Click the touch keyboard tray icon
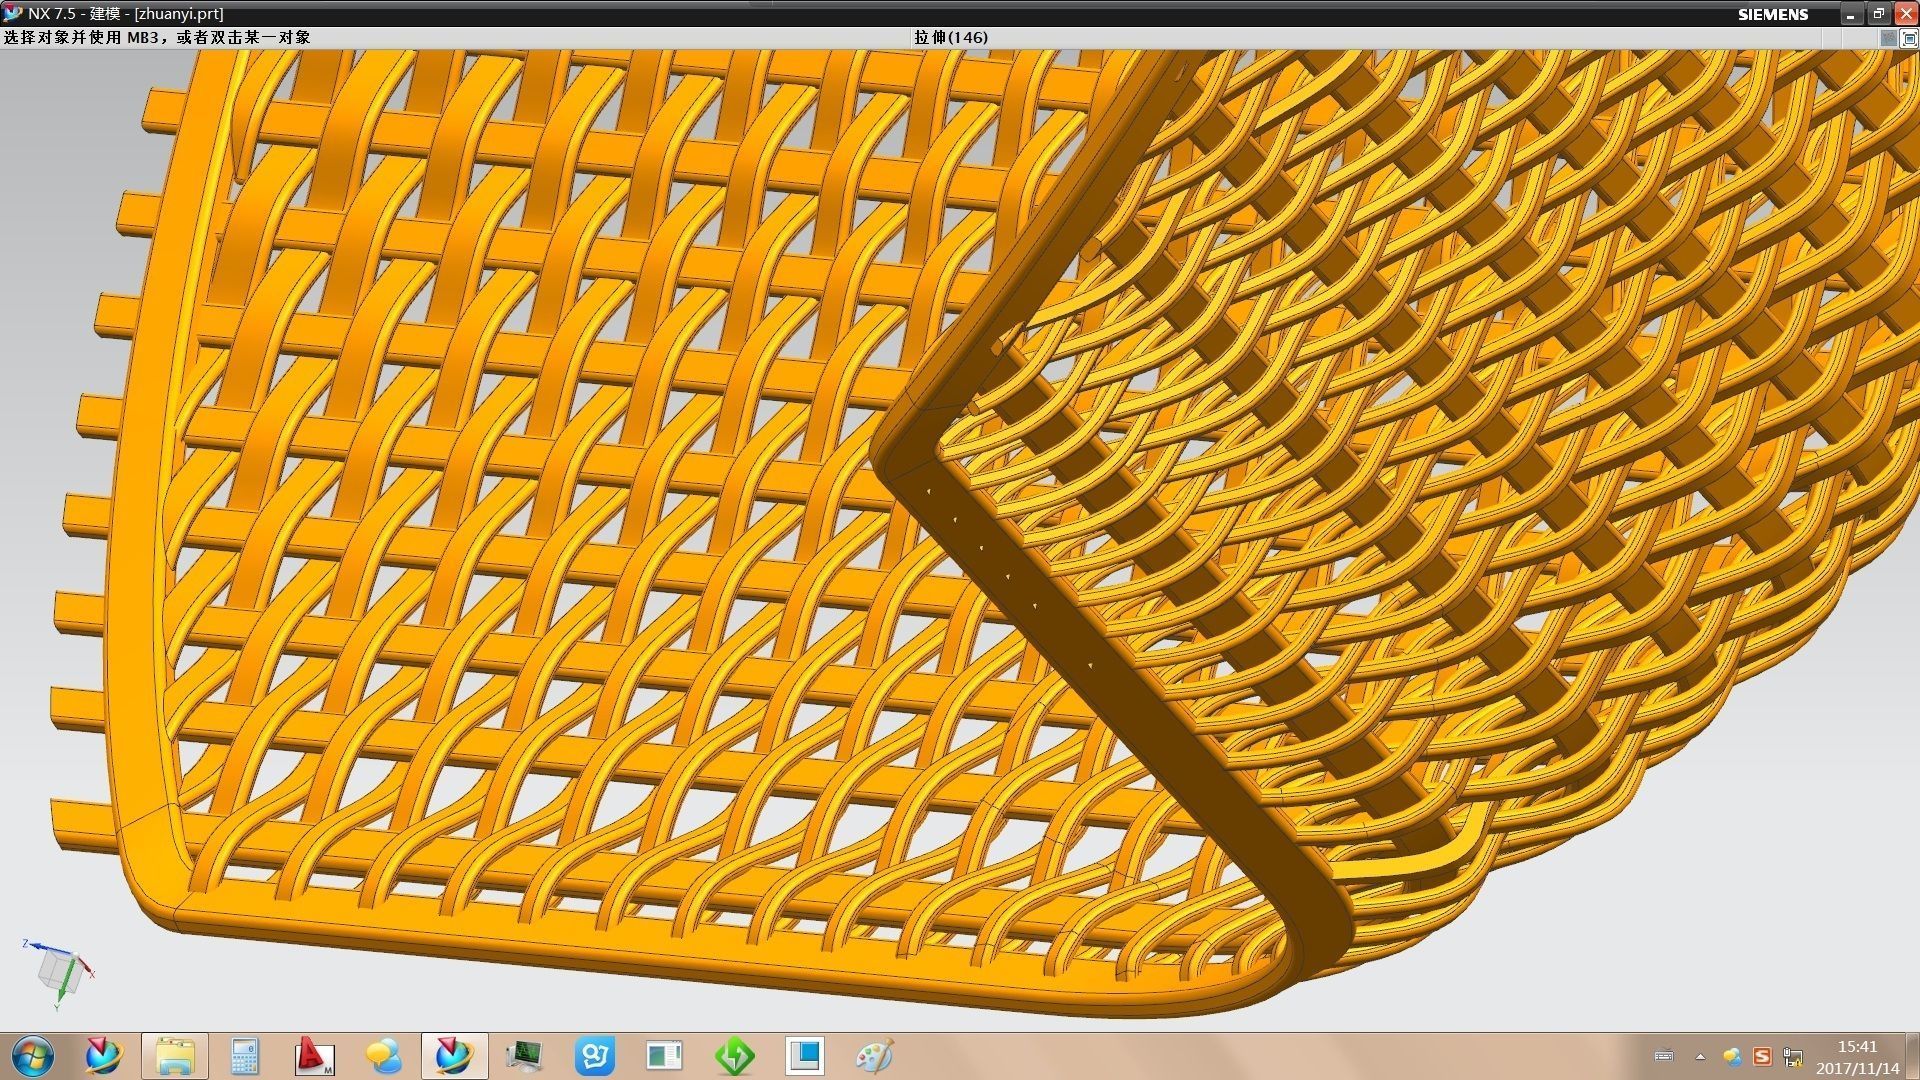 coord(1664,1056)
